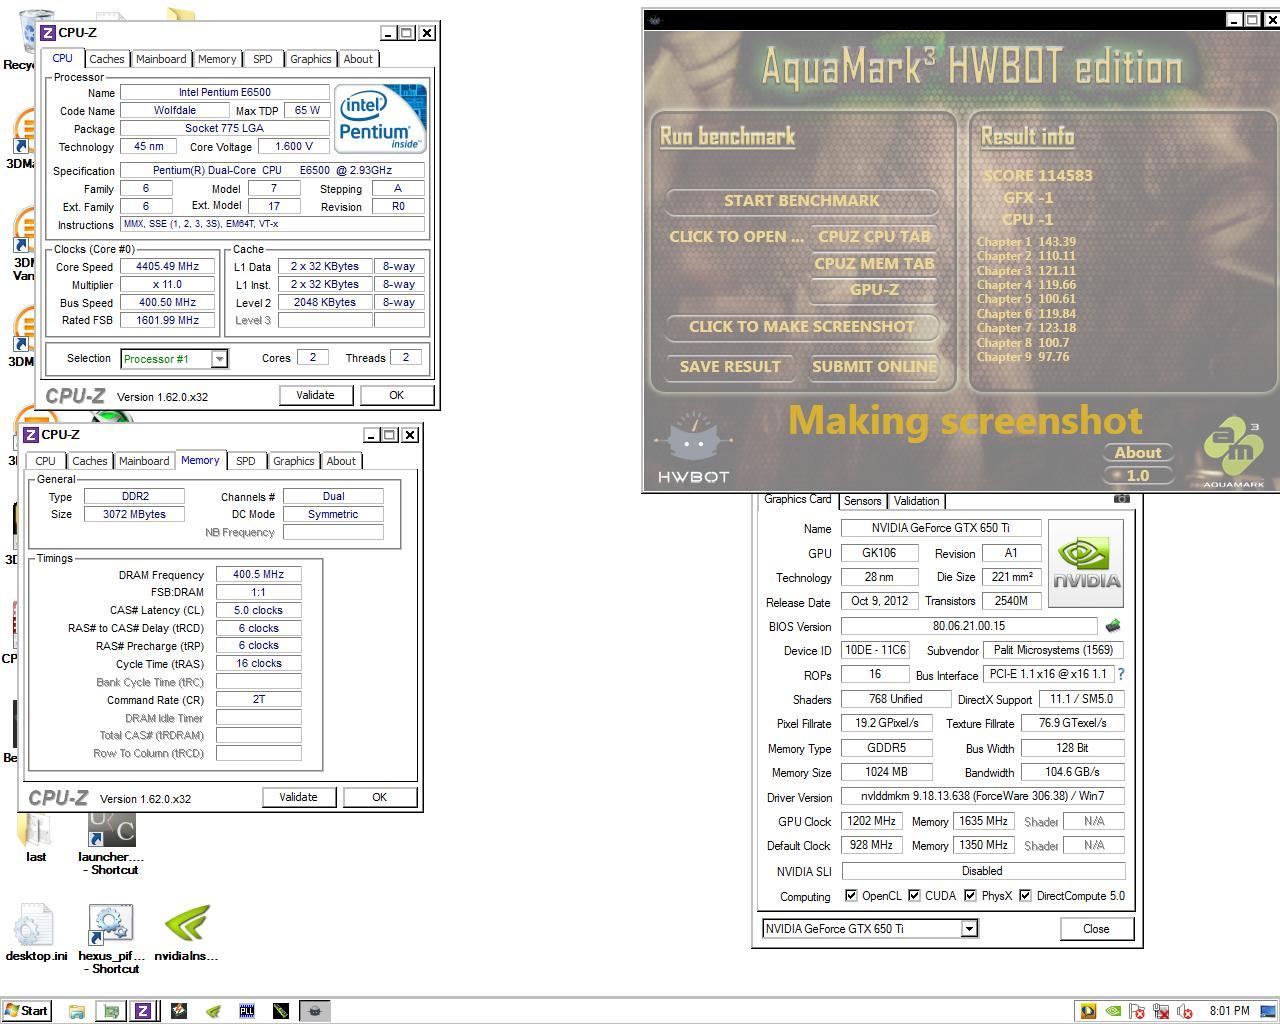Click the DRAM Frequency 400.5 MHz field

pos(258,575)
